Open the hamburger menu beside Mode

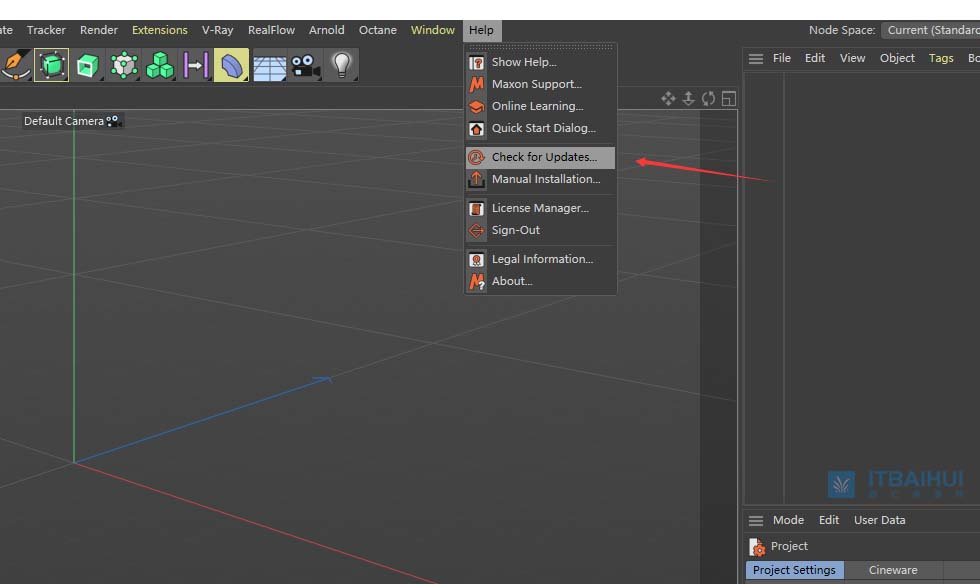(x=756, y=521)
